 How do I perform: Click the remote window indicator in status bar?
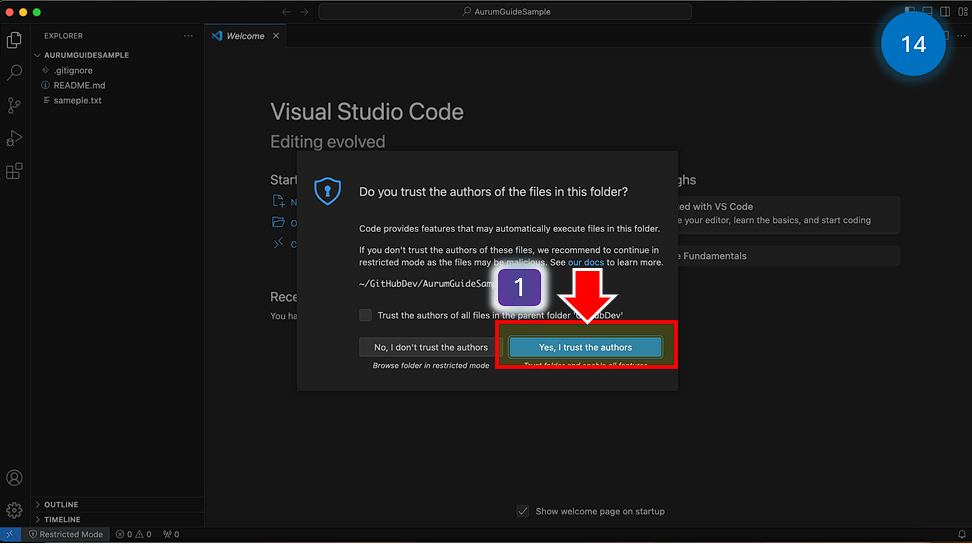pyautogui.click(x=10, y=534)
